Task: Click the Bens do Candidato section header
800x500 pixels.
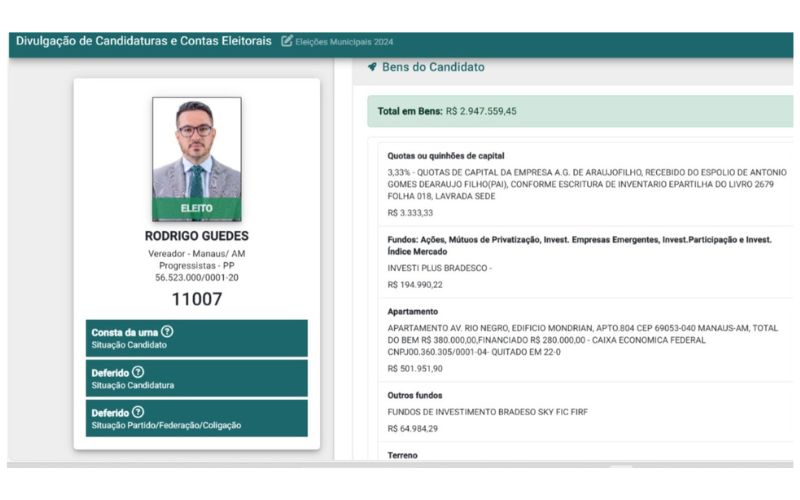Action: click(434, 67)
